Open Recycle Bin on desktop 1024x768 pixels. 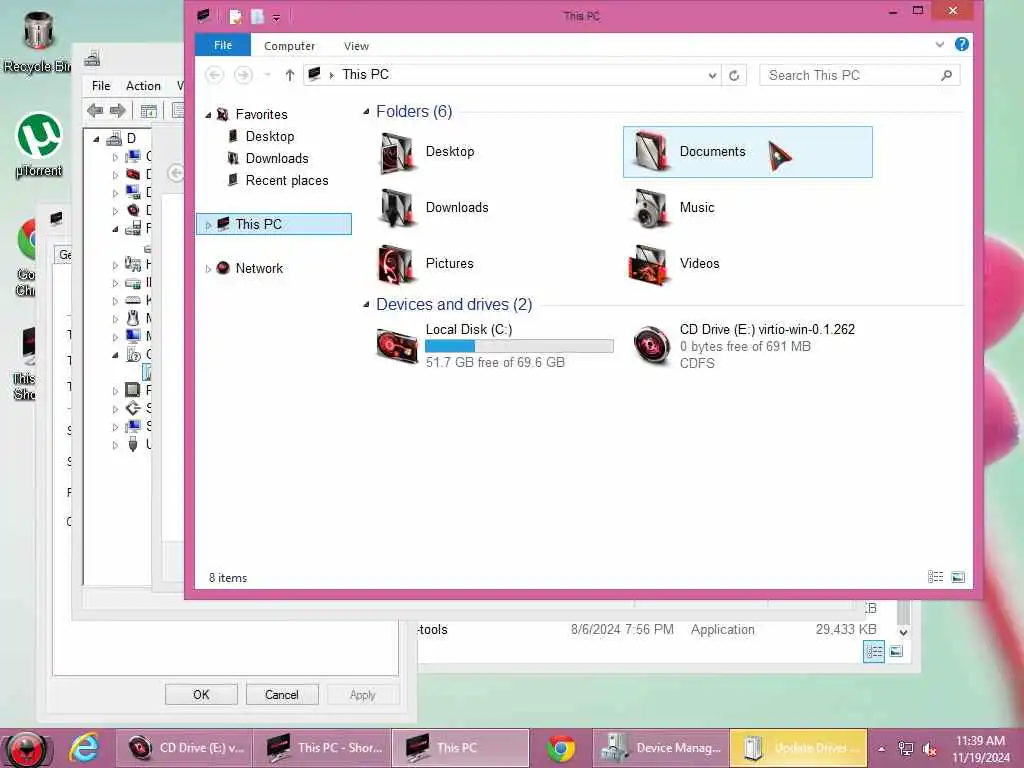(x=37, y=42)
